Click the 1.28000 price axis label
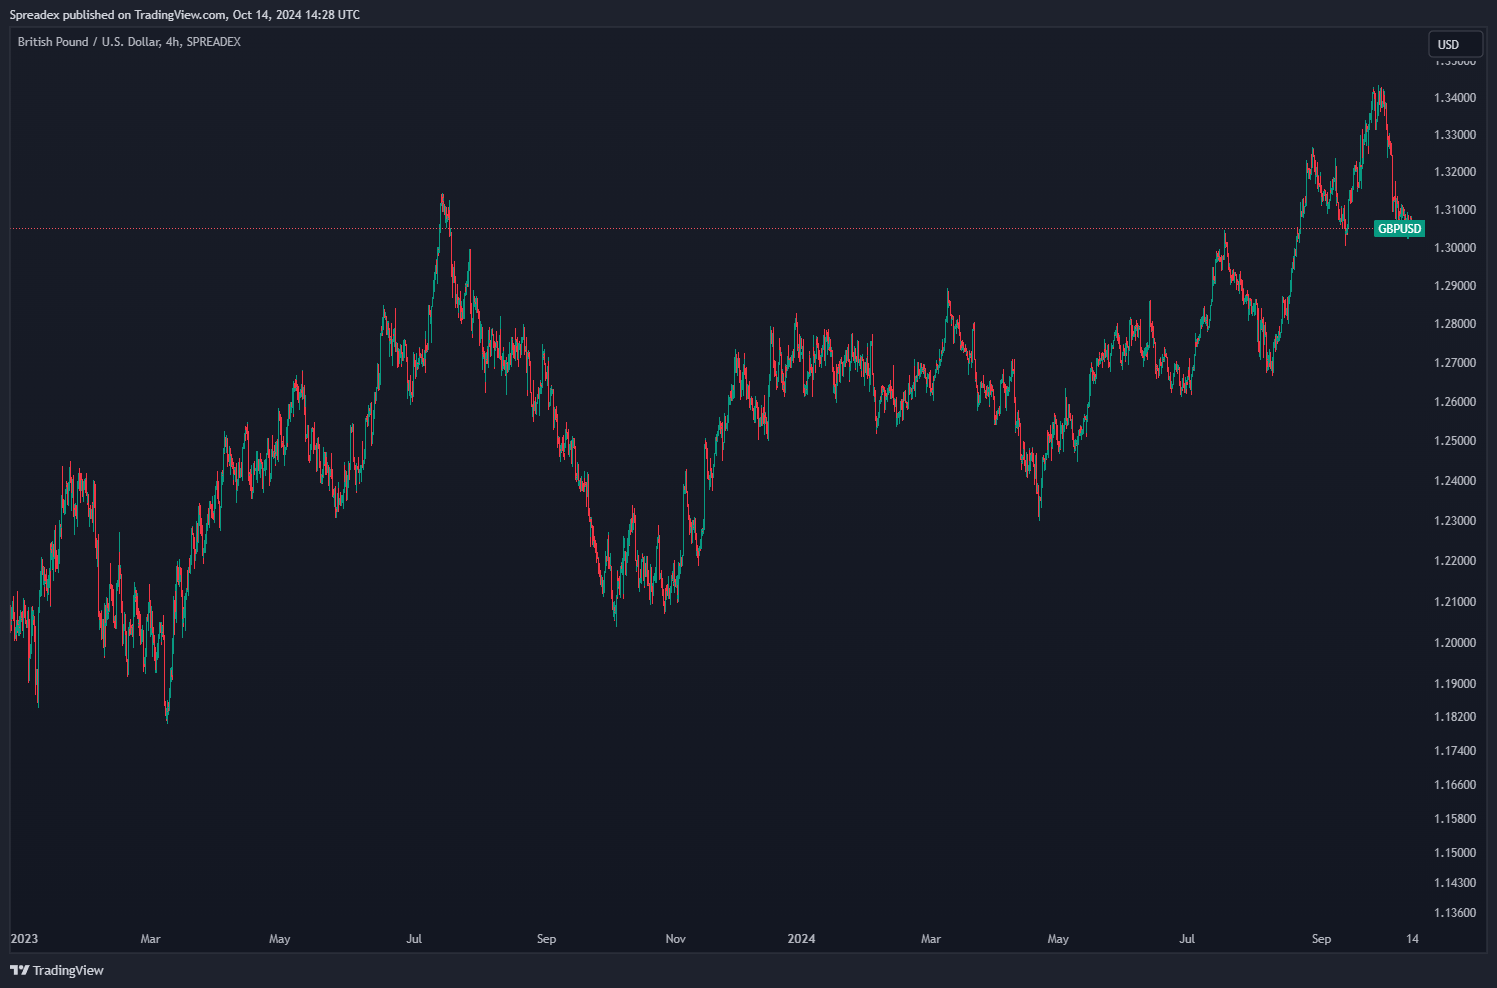 [x=1455, y=324]
